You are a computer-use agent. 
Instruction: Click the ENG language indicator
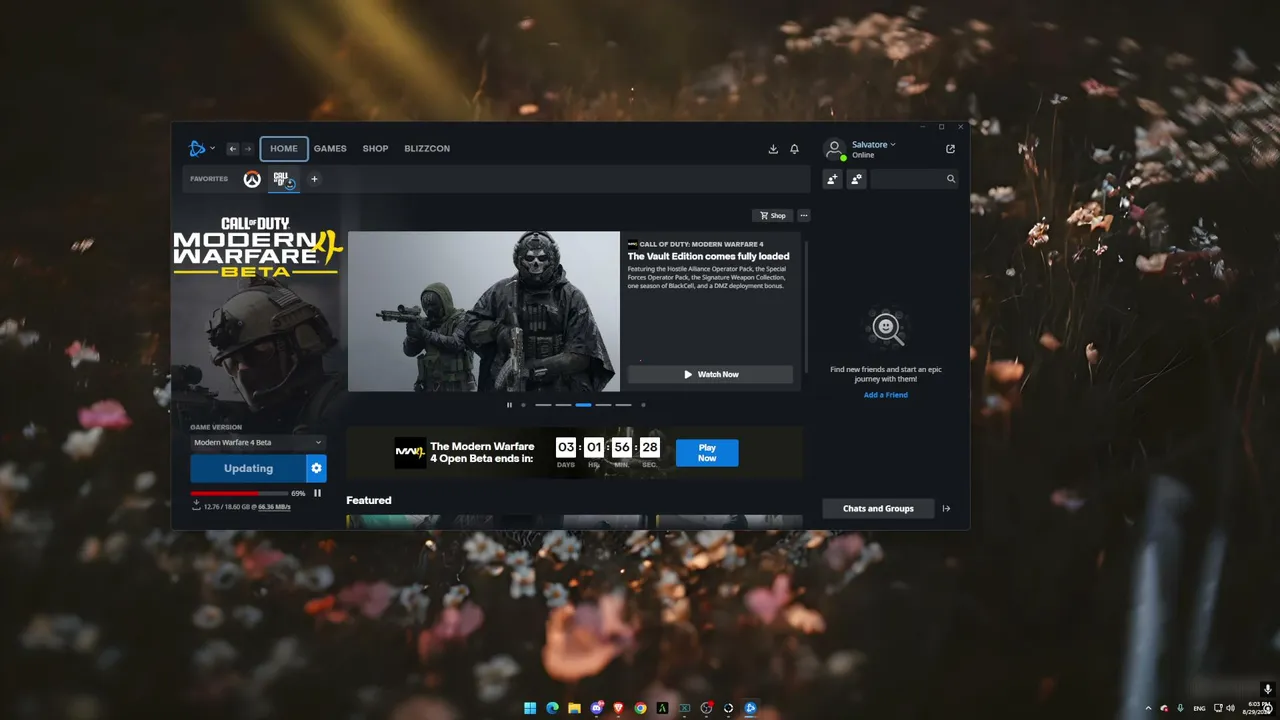1199,708
